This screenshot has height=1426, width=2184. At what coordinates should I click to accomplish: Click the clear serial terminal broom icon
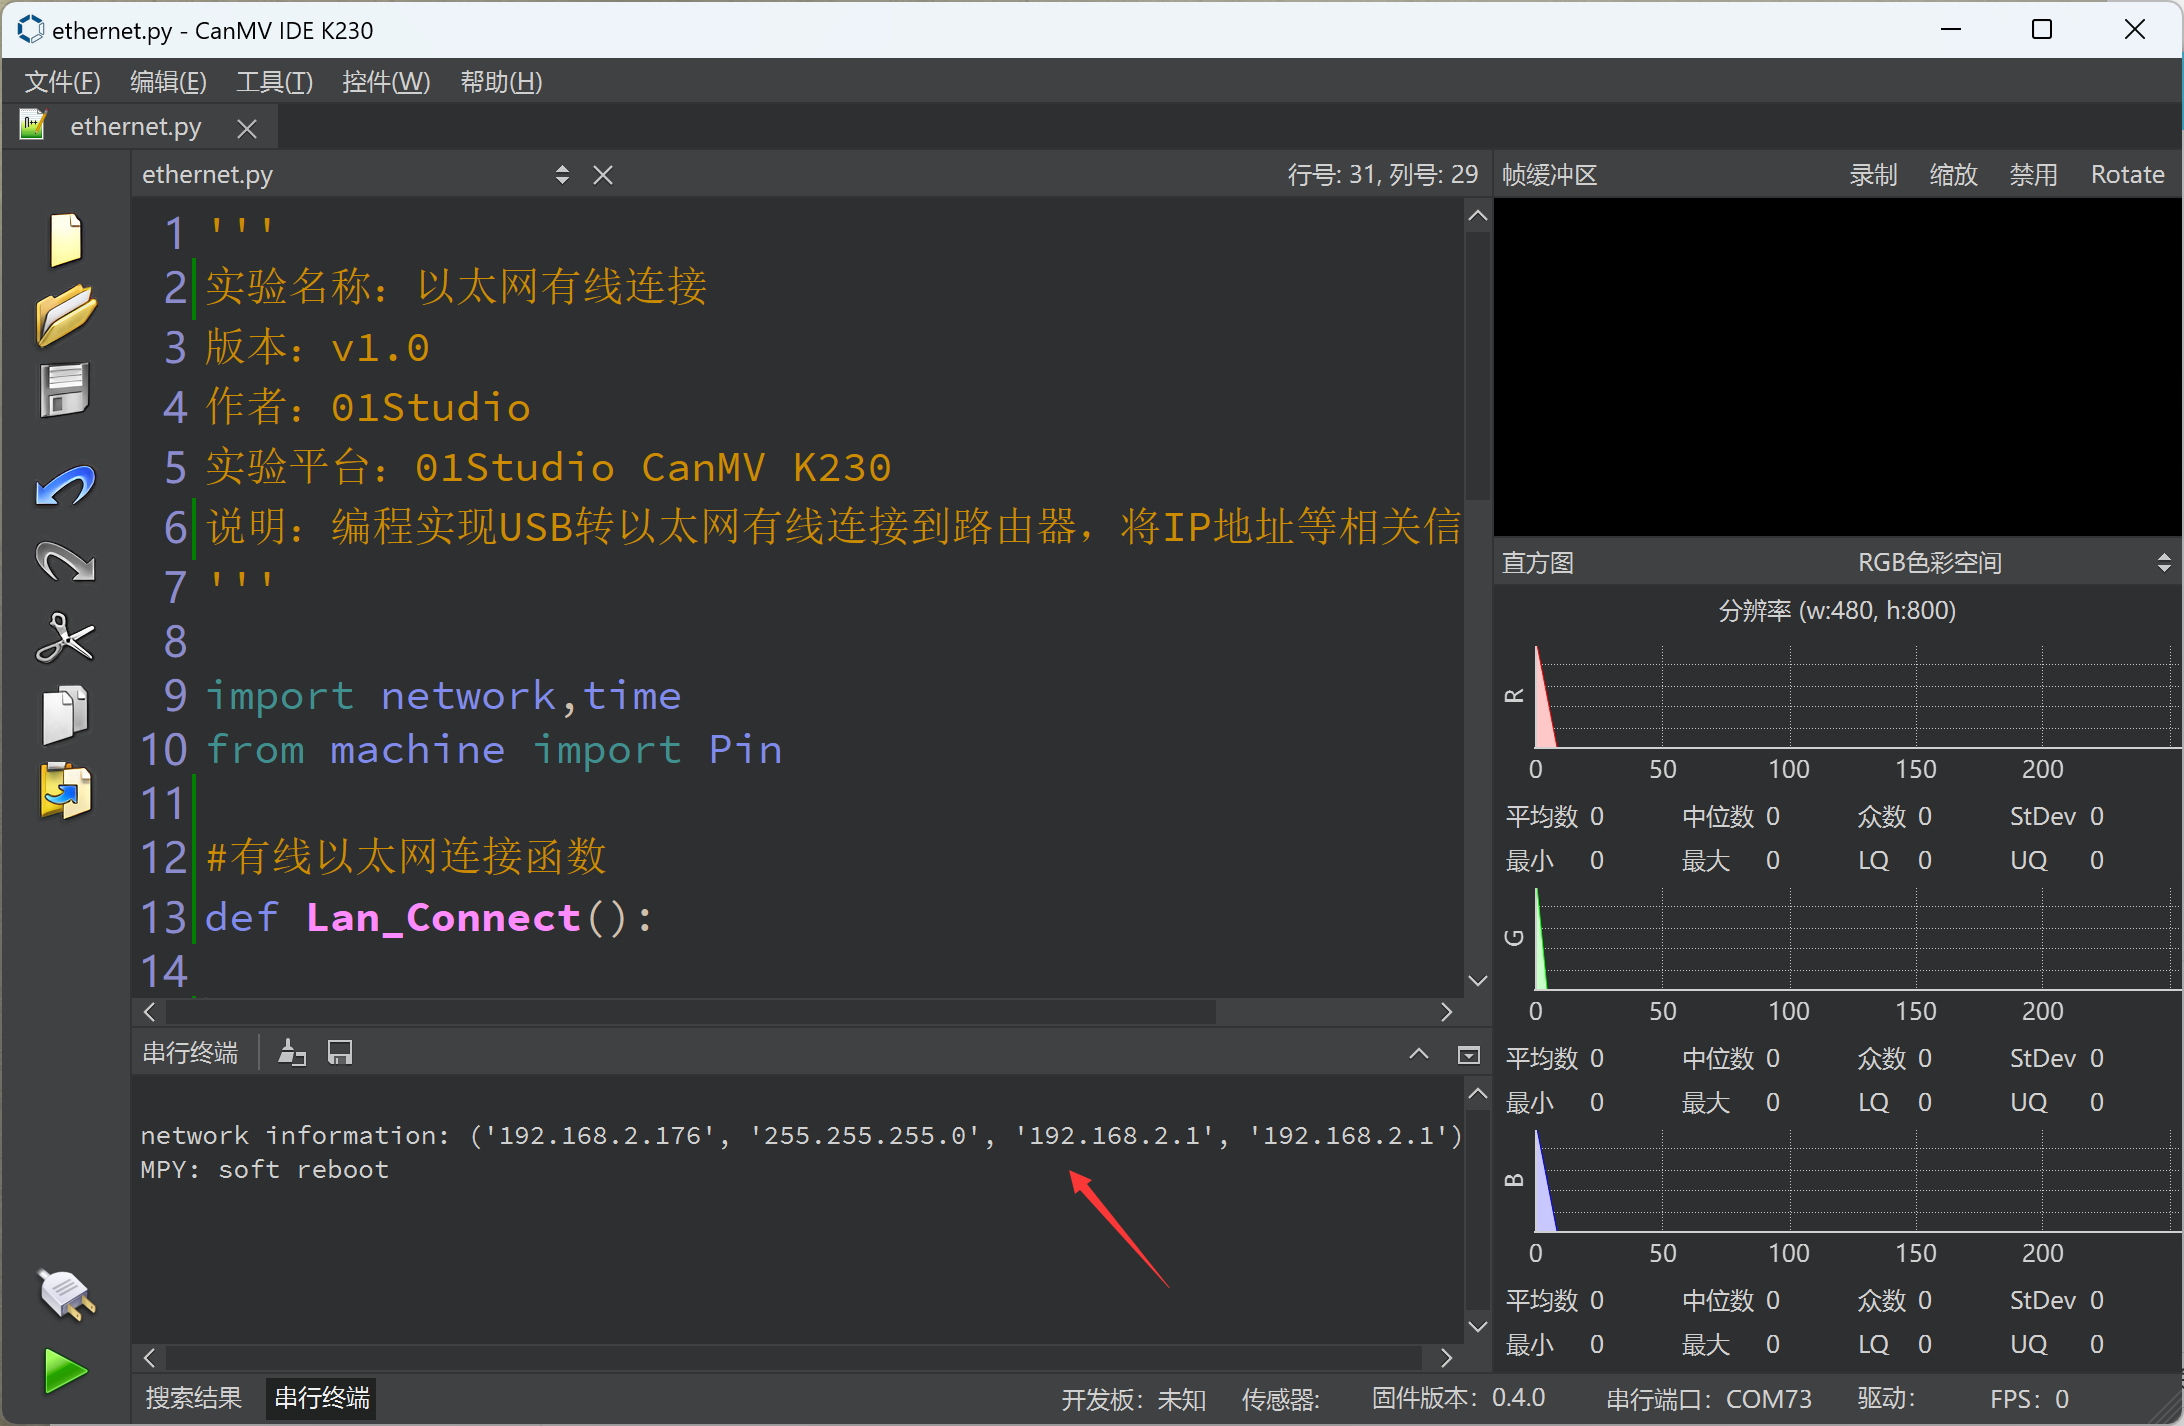click(292, 1053)
